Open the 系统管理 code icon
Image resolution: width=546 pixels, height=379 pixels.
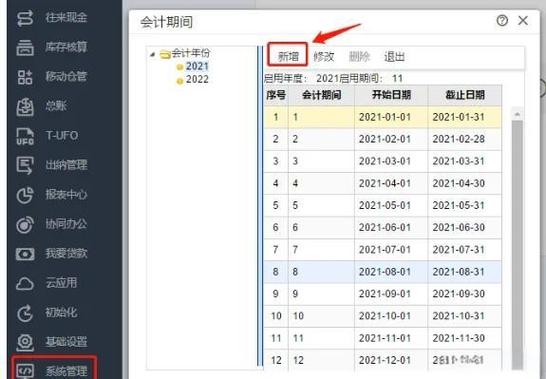25,371
